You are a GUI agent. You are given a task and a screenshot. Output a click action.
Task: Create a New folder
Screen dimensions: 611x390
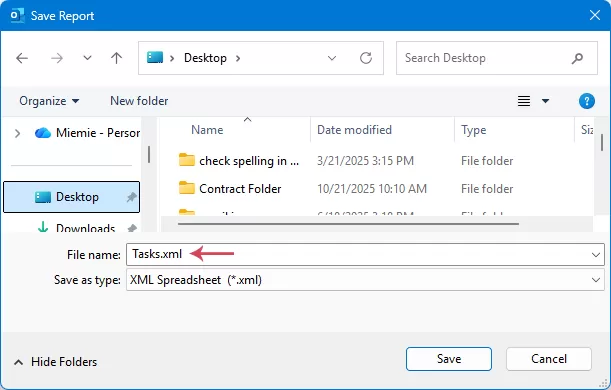[x=139, y=101]
